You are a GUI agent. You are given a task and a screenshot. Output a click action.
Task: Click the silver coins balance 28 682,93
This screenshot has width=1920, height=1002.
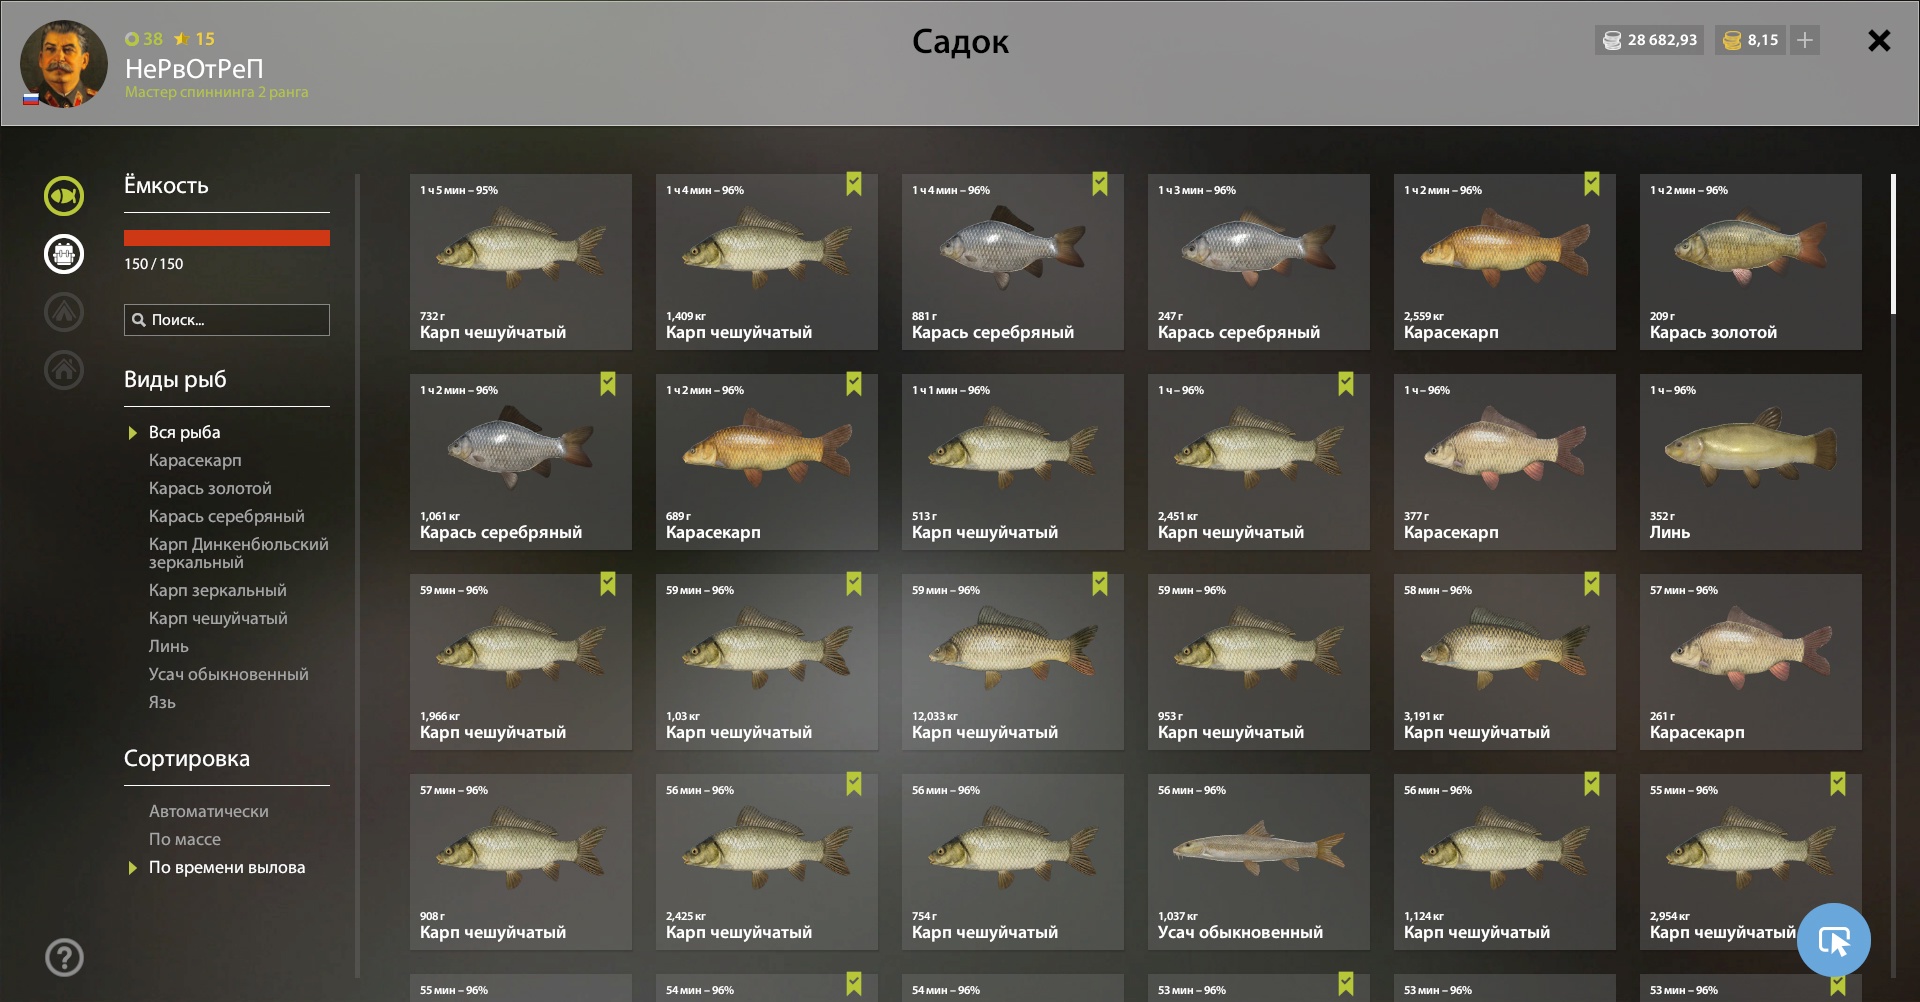pos(1650,40)
